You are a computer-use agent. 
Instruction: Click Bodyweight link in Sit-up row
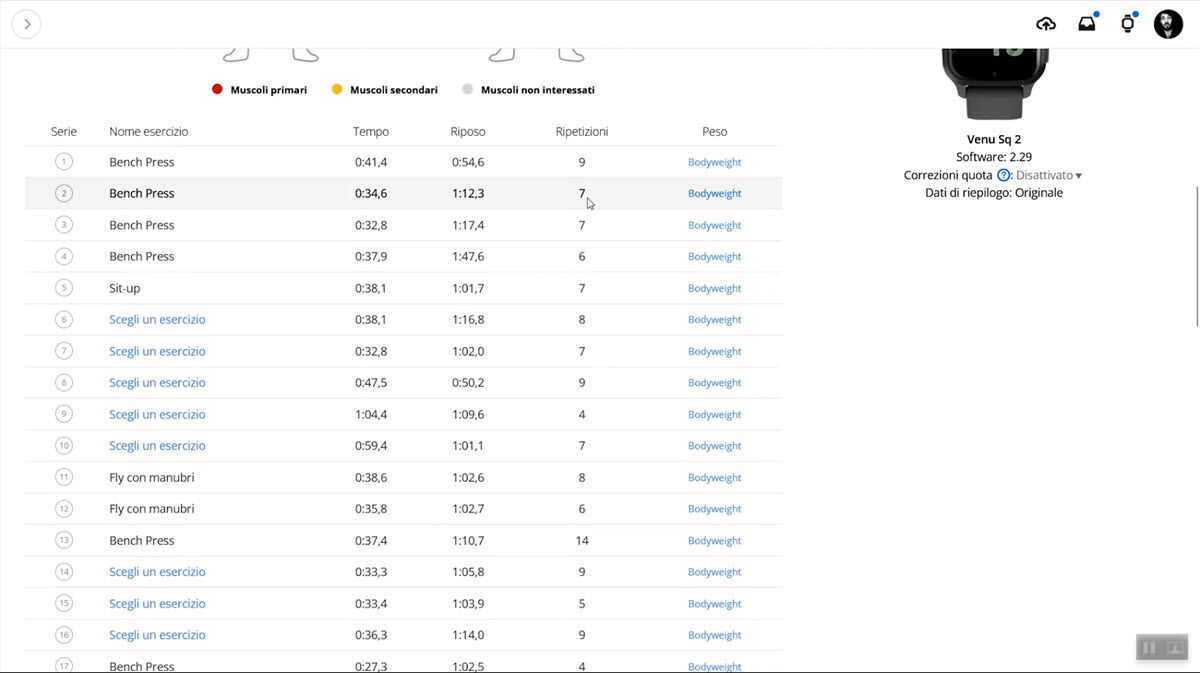tap(714, 288)
